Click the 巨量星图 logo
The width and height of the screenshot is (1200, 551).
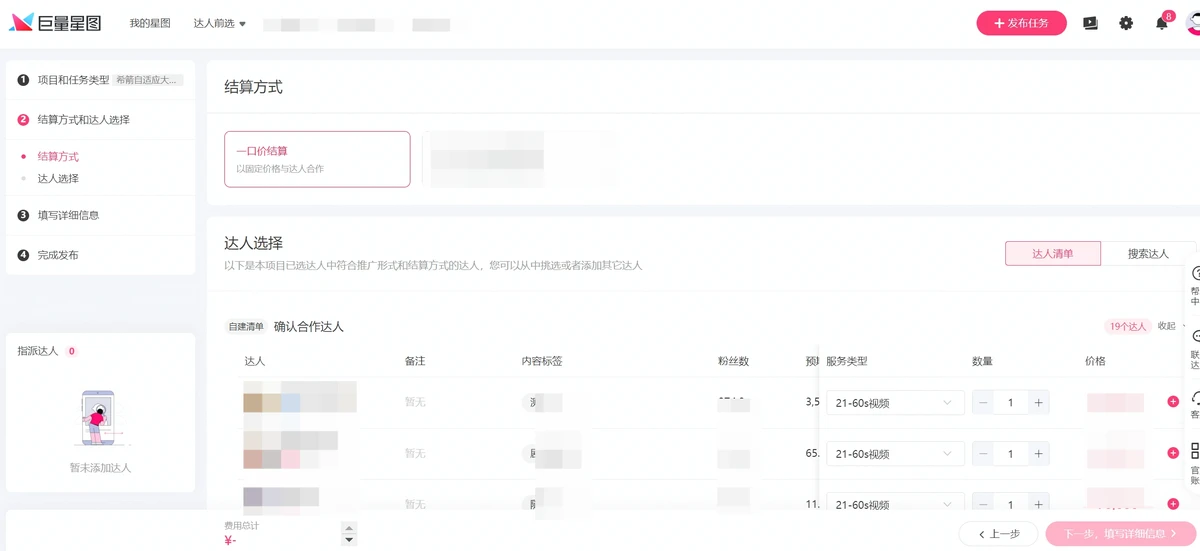coord(55,23)
